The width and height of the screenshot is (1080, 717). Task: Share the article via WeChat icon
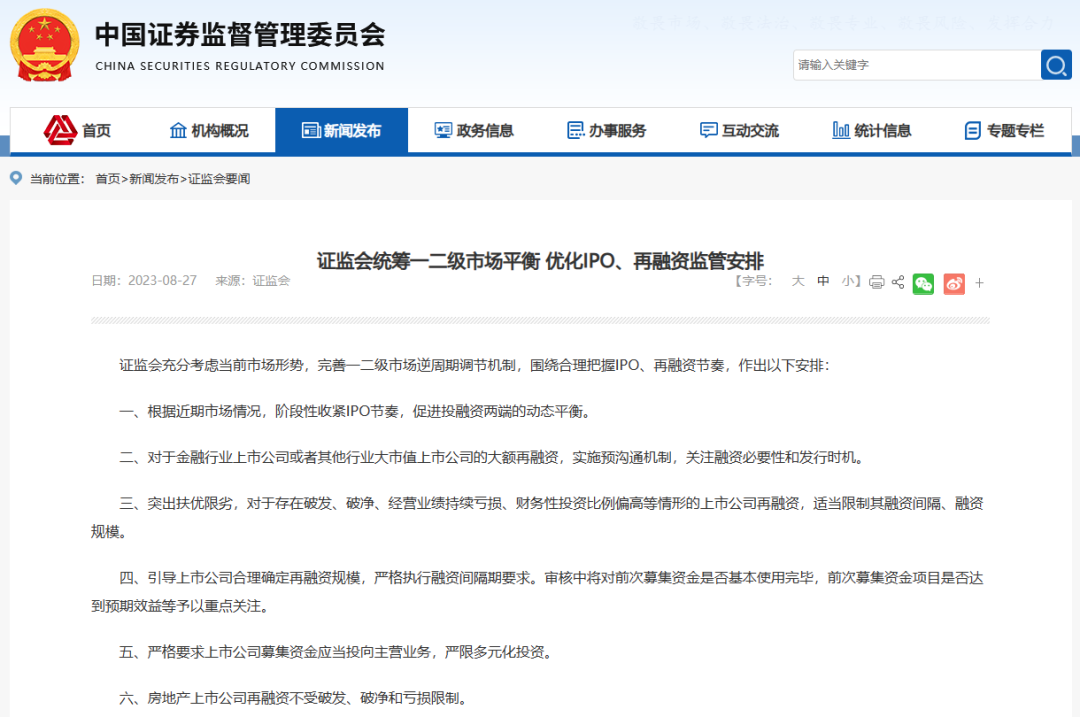coord(923,283)
